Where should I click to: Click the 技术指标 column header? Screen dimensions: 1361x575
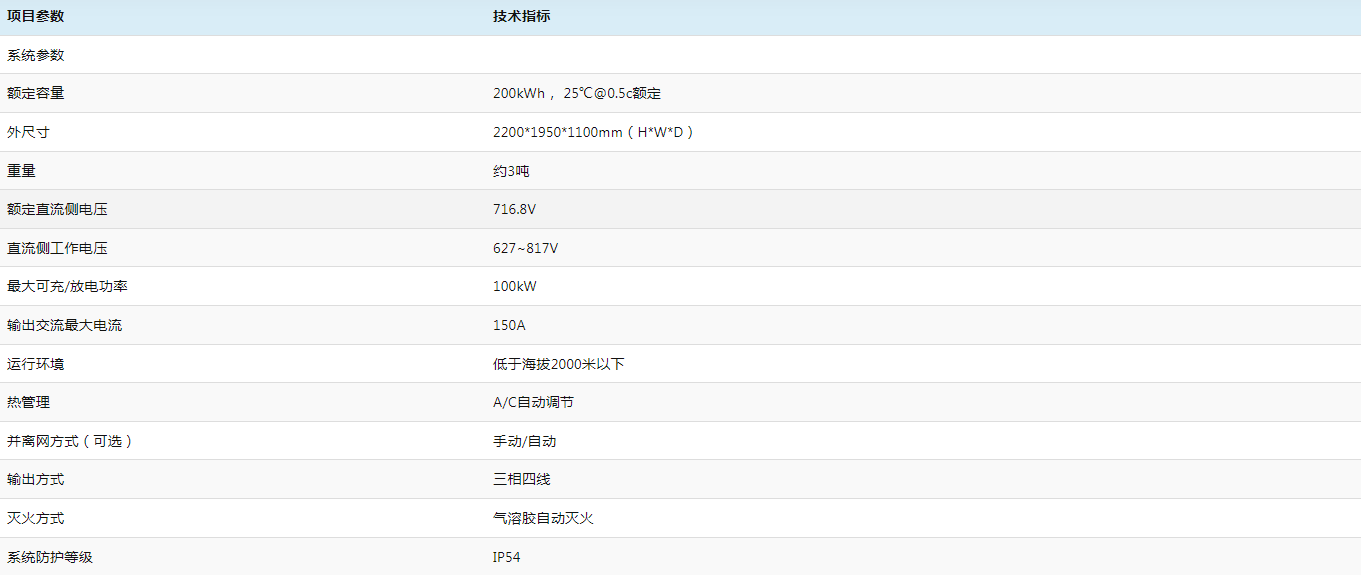coord(521,16)
